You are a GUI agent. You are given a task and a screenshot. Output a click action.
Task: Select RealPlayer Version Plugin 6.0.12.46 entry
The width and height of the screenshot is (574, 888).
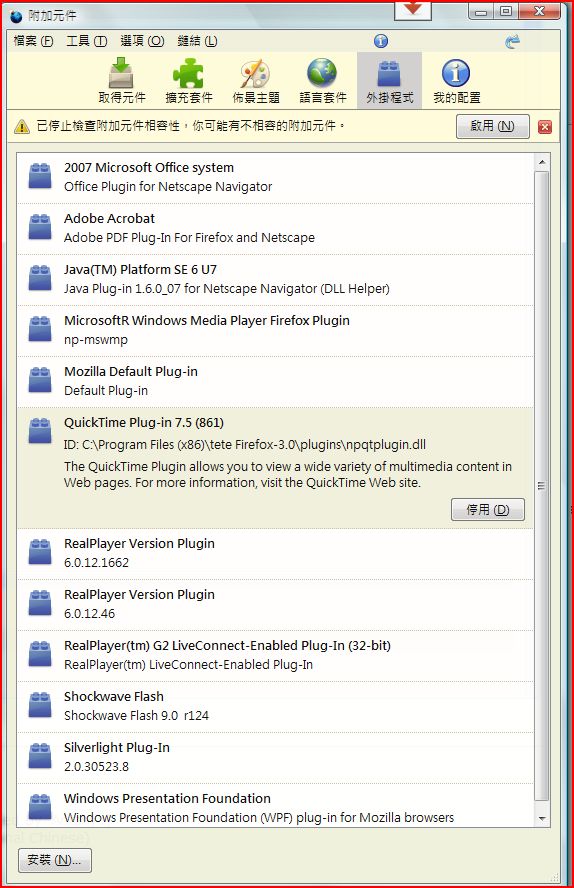click(276, 605)
